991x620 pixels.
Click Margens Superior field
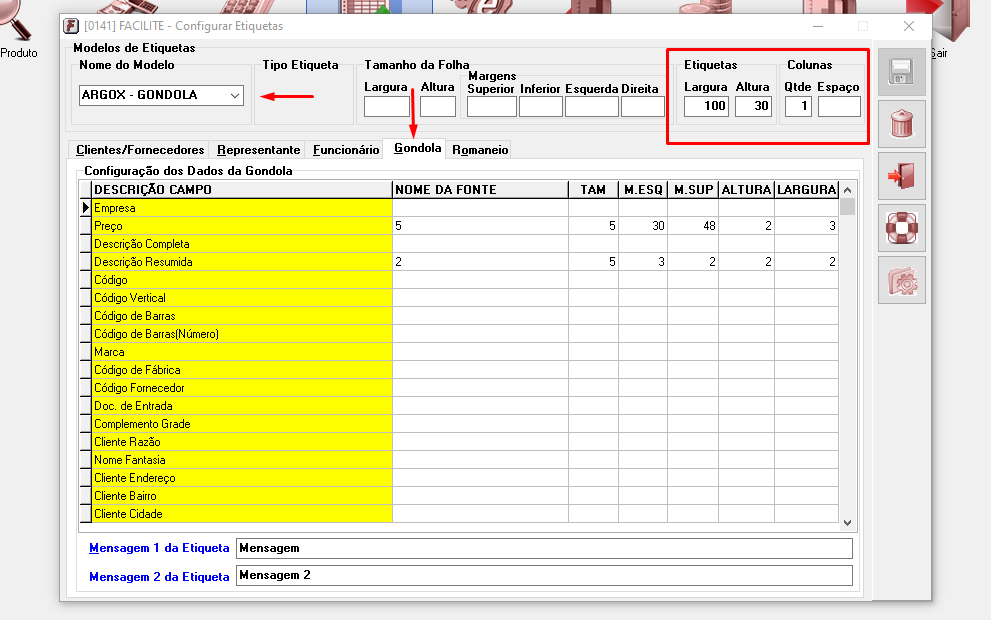(x=492, y=106)
